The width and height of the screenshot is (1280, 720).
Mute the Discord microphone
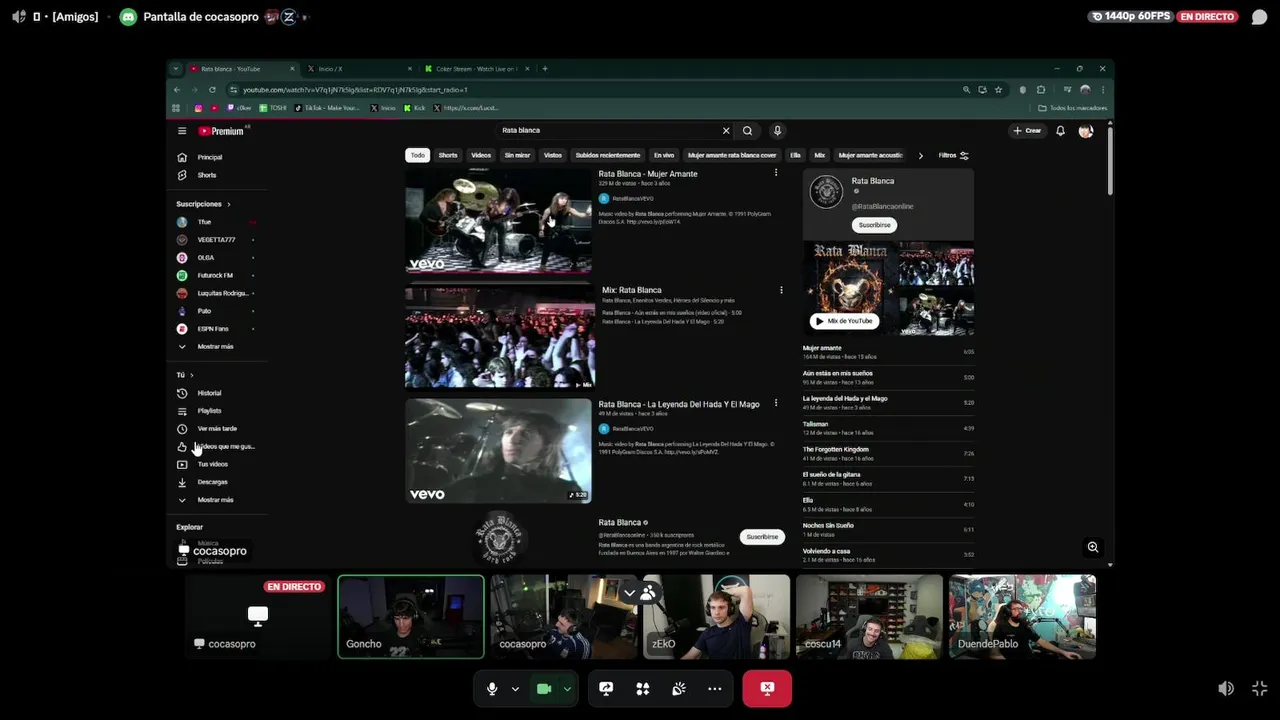(x=491, y=689)
